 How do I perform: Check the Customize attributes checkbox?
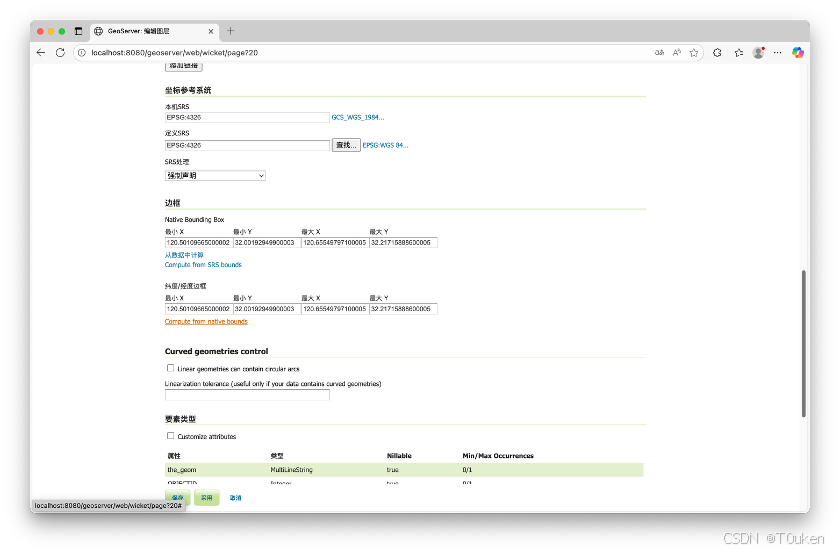[x=170, y=436]
